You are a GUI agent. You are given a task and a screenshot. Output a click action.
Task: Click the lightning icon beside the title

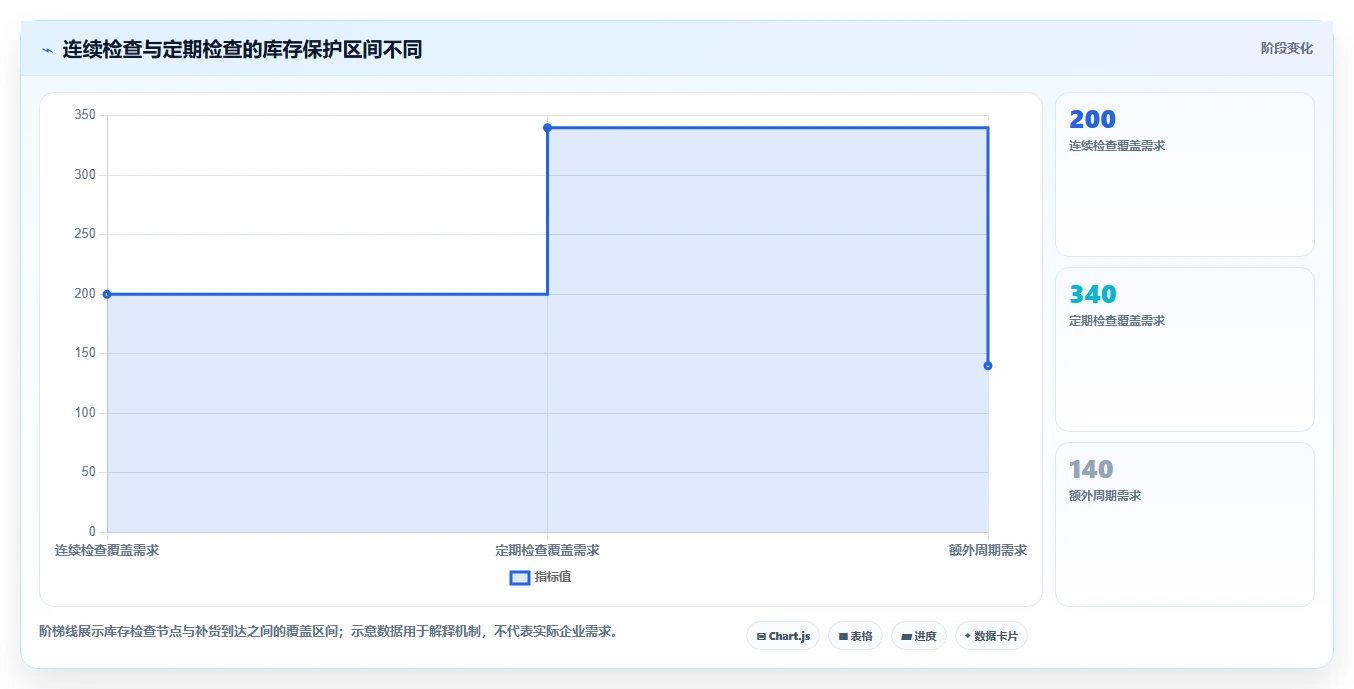[47, 50]
